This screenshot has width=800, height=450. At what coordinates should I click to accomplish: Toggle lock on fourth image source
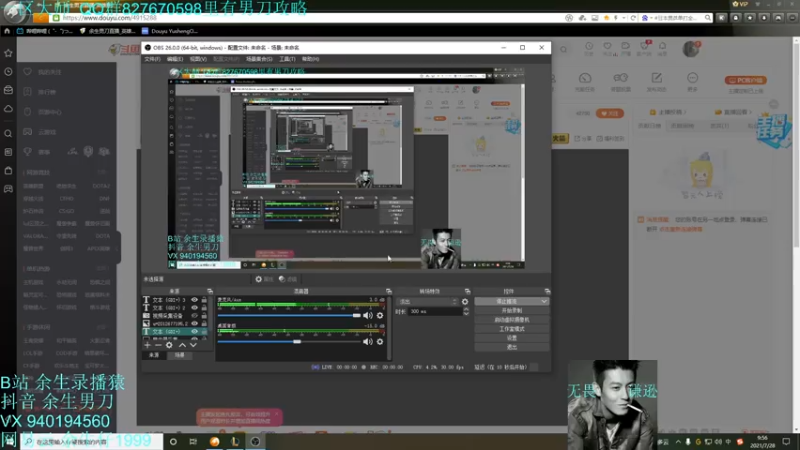click(x=204, y=323)
